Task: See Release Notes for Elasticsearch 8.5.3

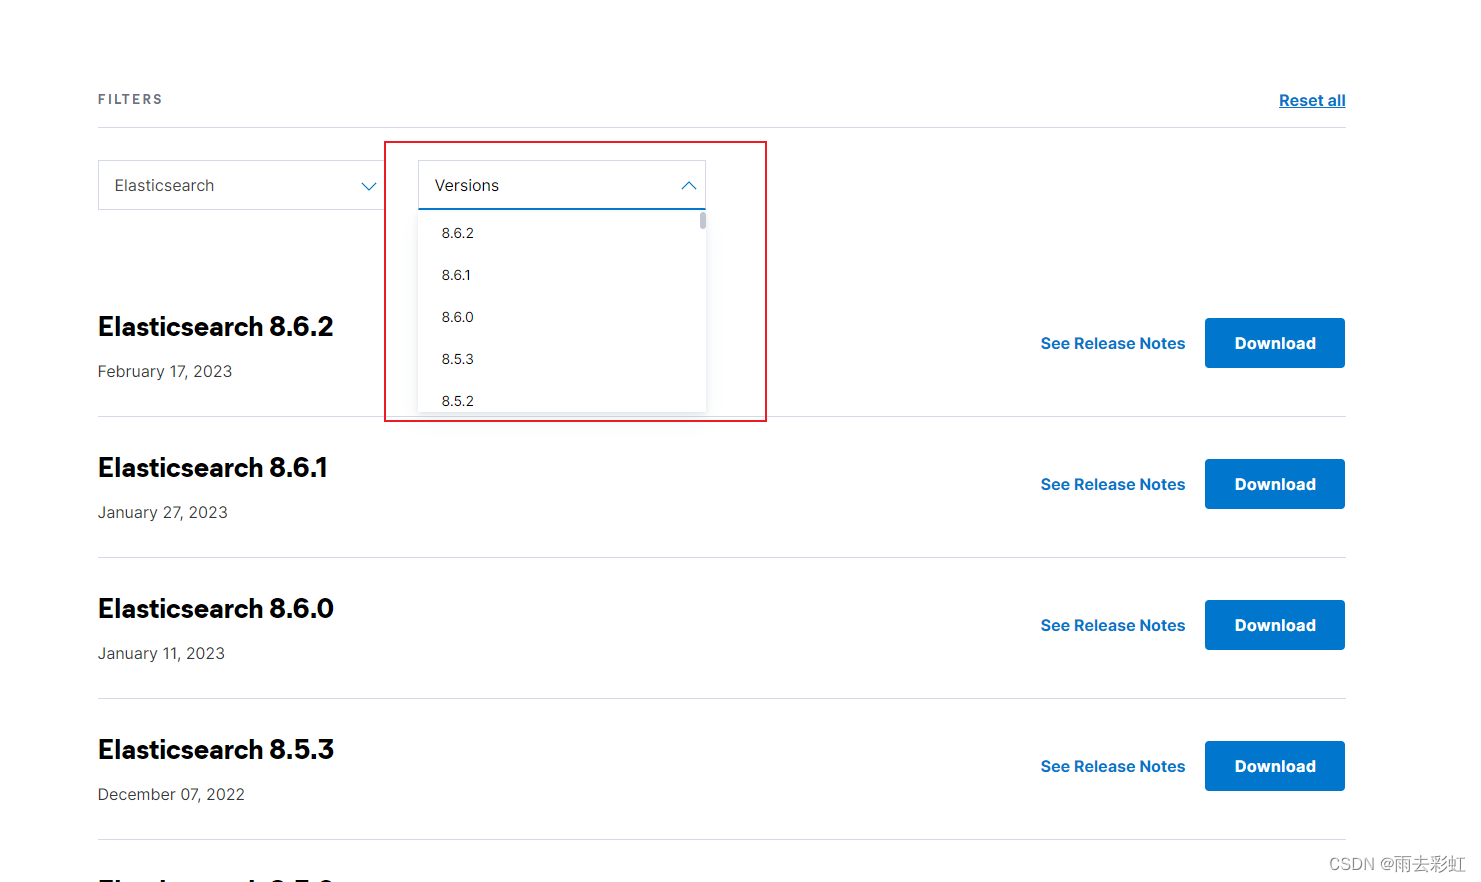Action: pos(1113,766)
